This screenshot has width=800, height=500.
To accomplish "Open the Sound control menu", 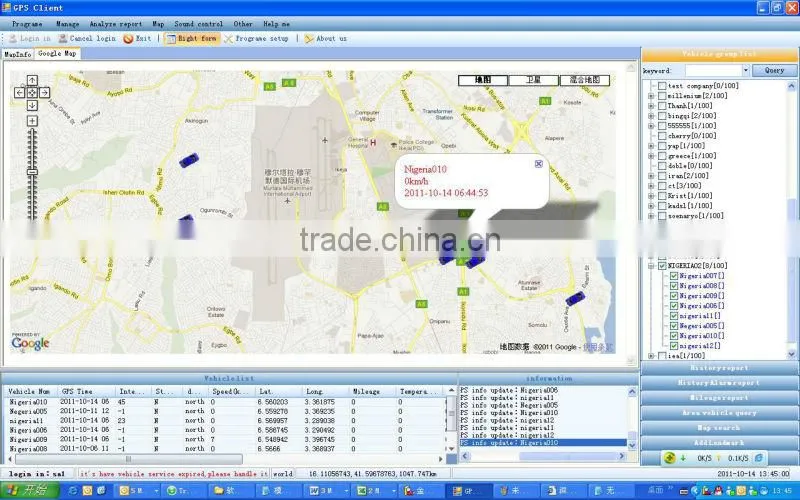I will [198, 24].
